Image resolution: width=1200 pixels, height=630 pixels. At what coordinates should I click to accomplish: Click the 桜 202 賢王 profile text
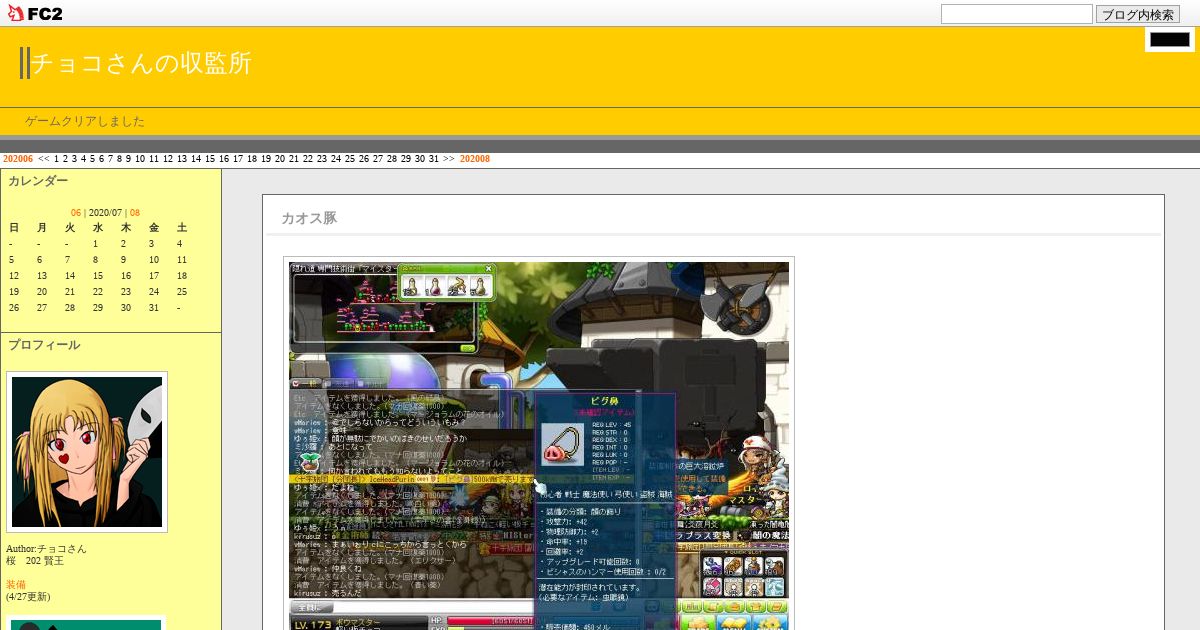click(35, 561)
